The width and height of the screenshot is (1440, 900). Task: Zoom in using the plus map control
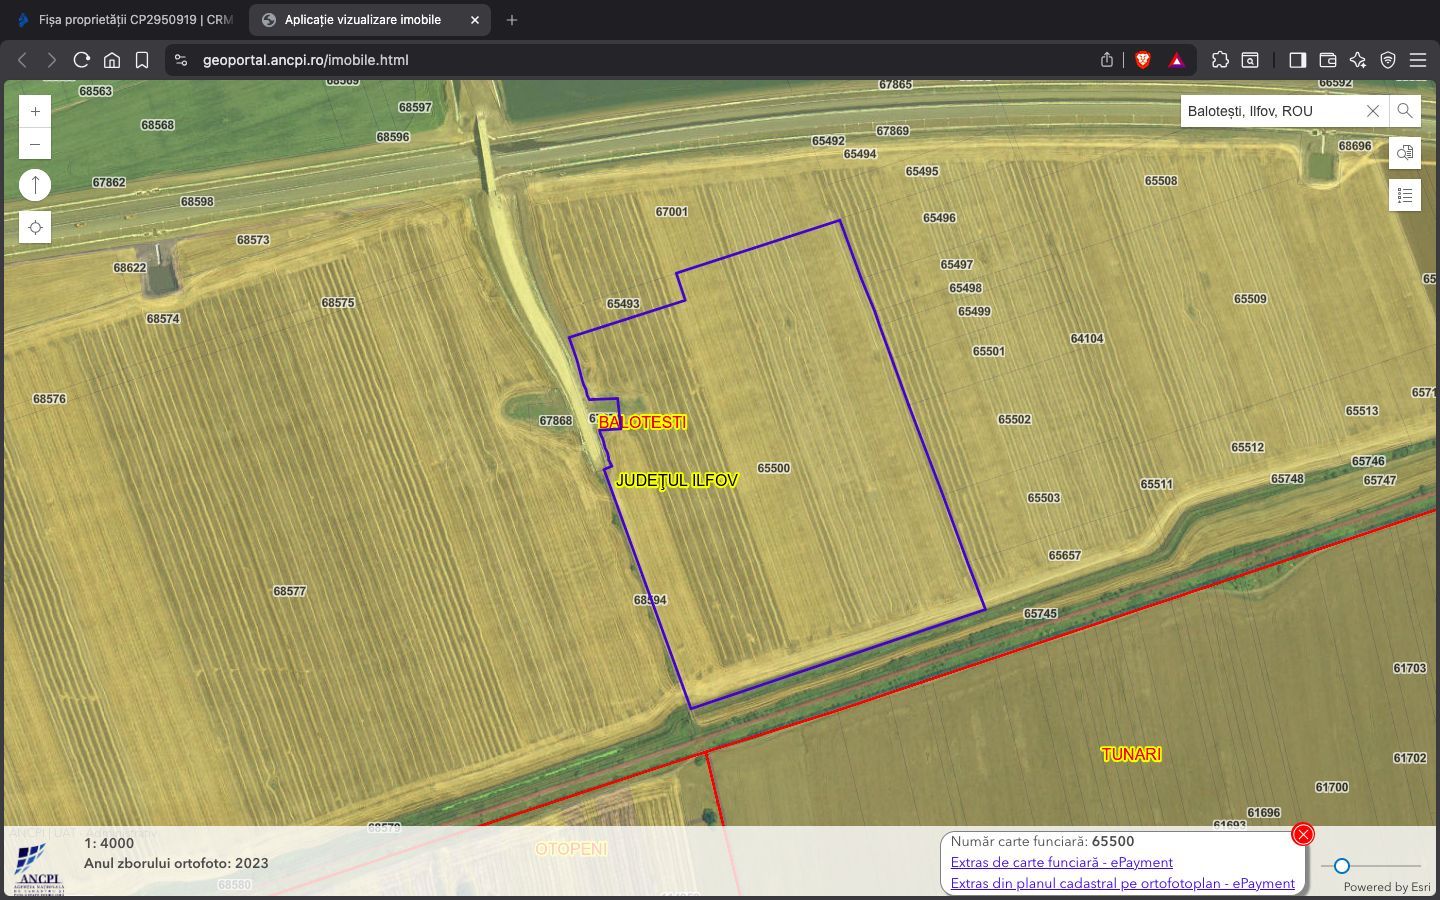tap(35, 110)
